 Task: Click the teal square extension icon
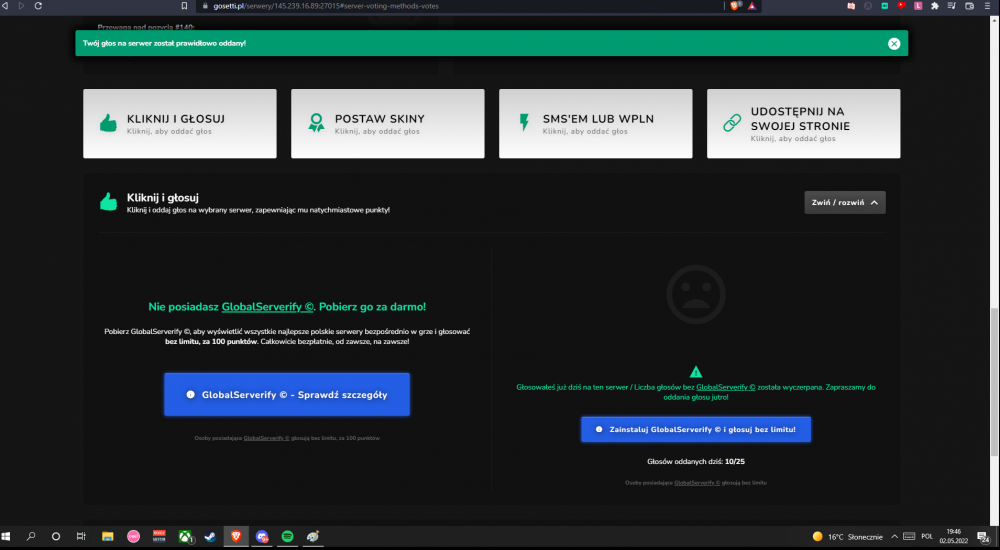[x=885, y=6]
